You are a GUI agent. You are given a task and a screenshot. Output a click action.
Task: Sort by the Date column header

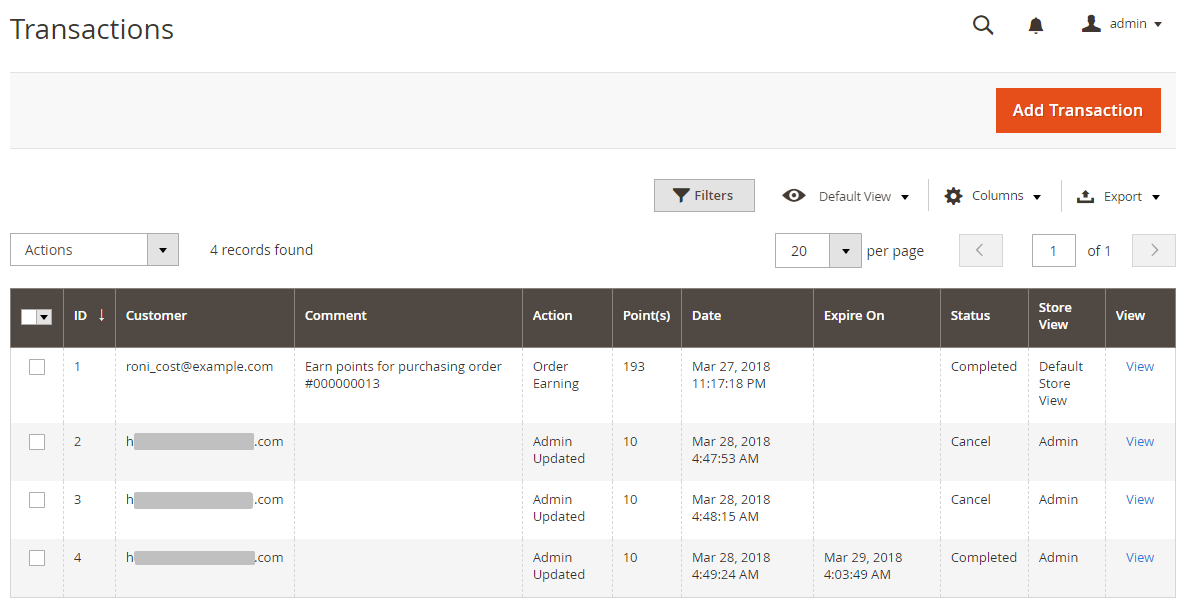pyautogui.click(x=706, y=316)
